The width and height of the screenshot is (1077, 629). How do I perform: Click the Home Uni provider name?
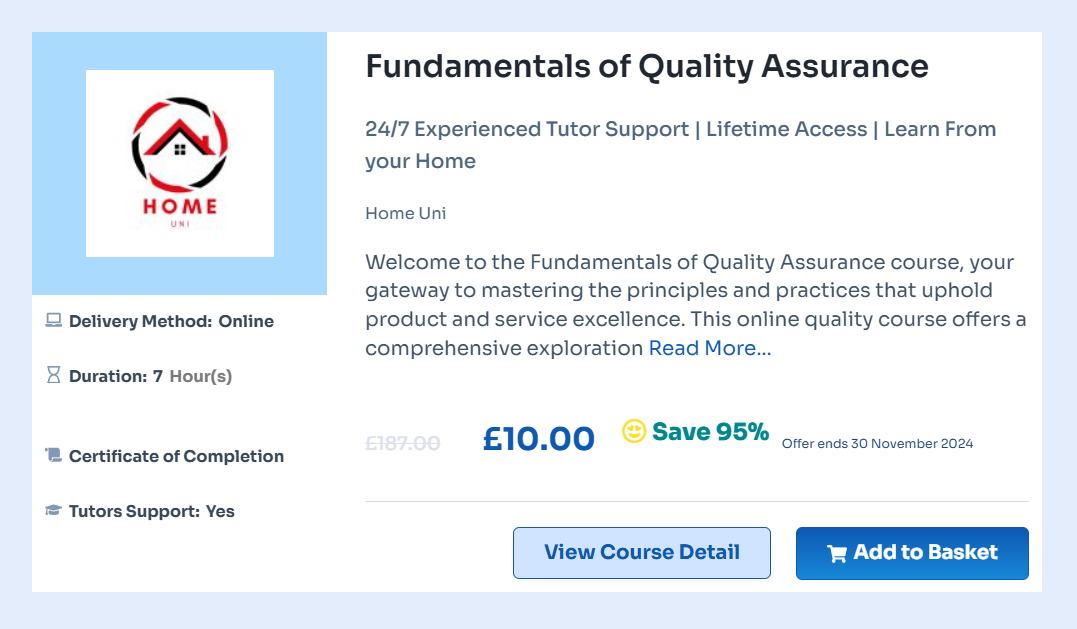tap(406, 213)
